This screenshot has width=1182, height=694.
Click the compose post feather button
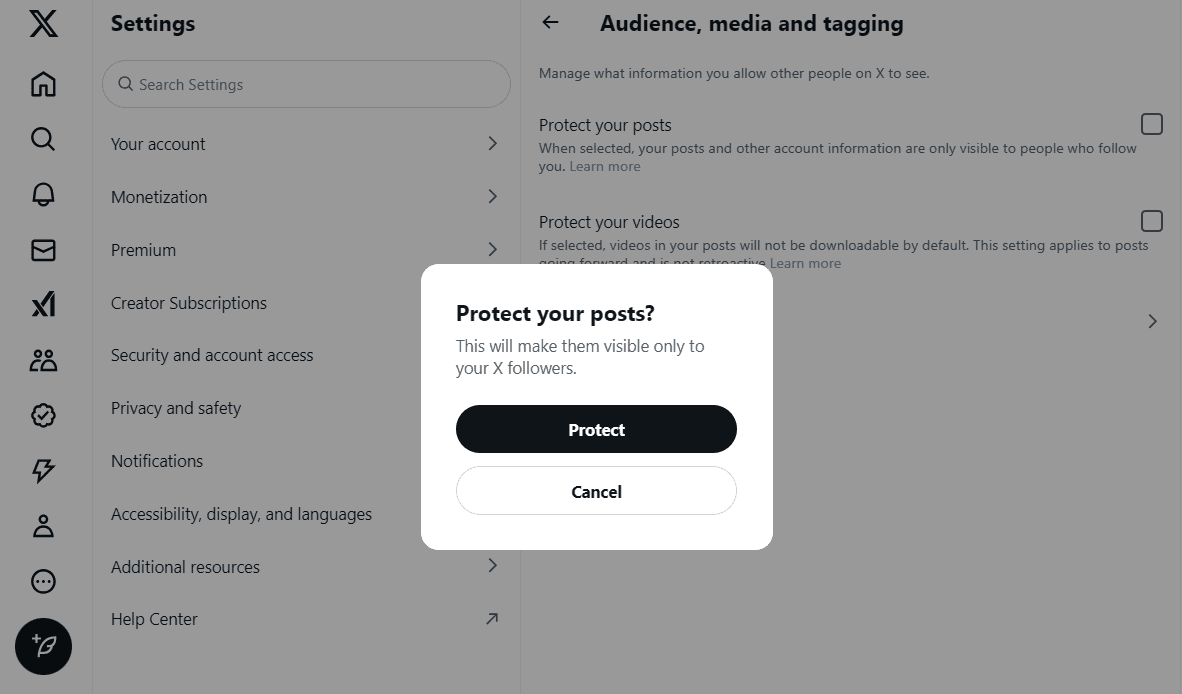point(43,647)
